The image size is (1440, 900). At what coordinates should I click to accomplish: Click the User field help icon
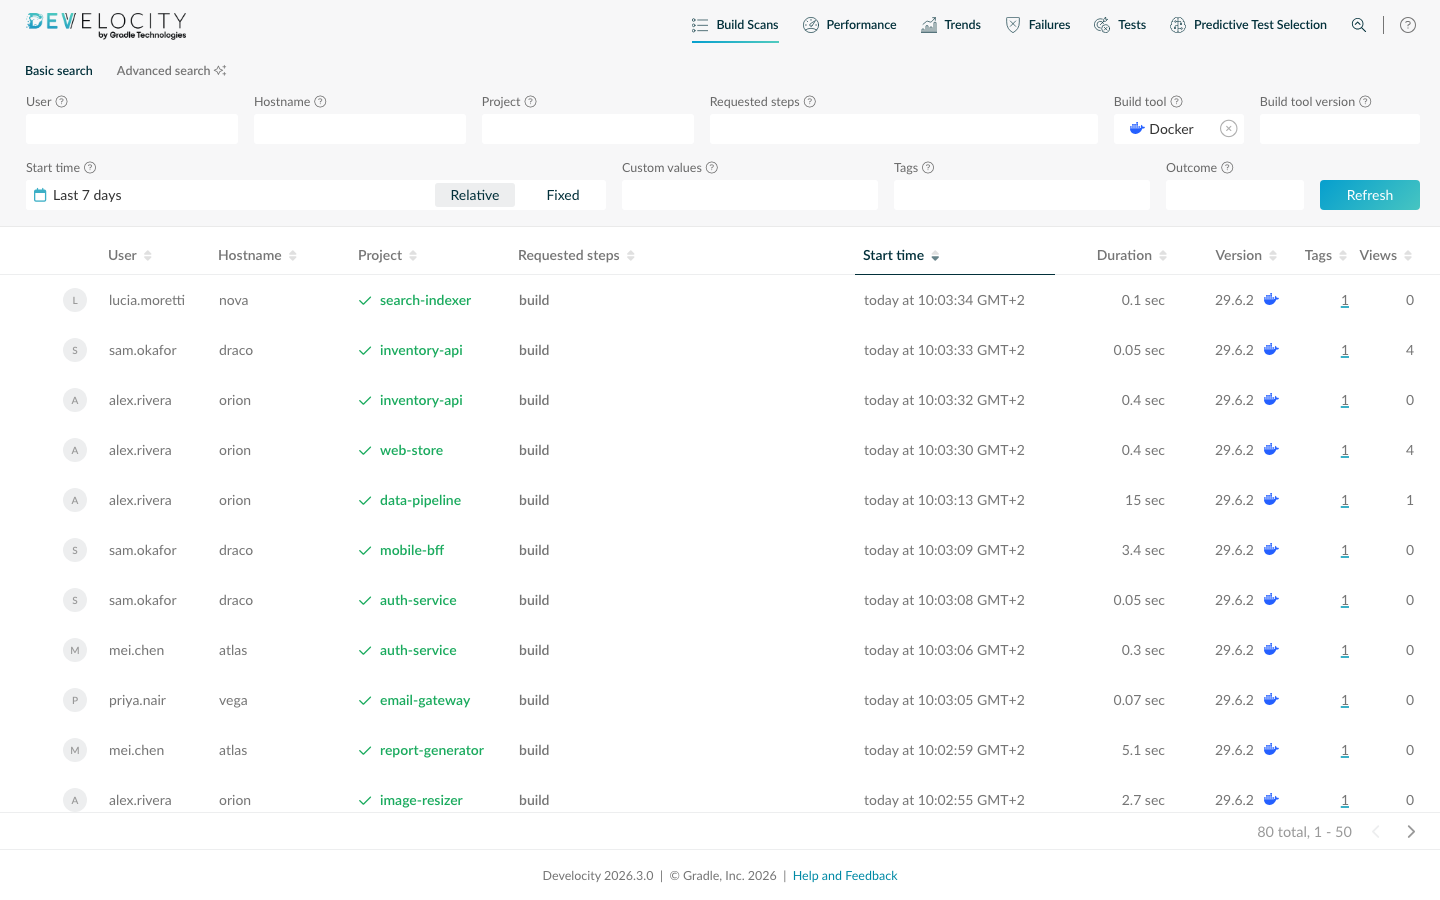click(62, 102)
